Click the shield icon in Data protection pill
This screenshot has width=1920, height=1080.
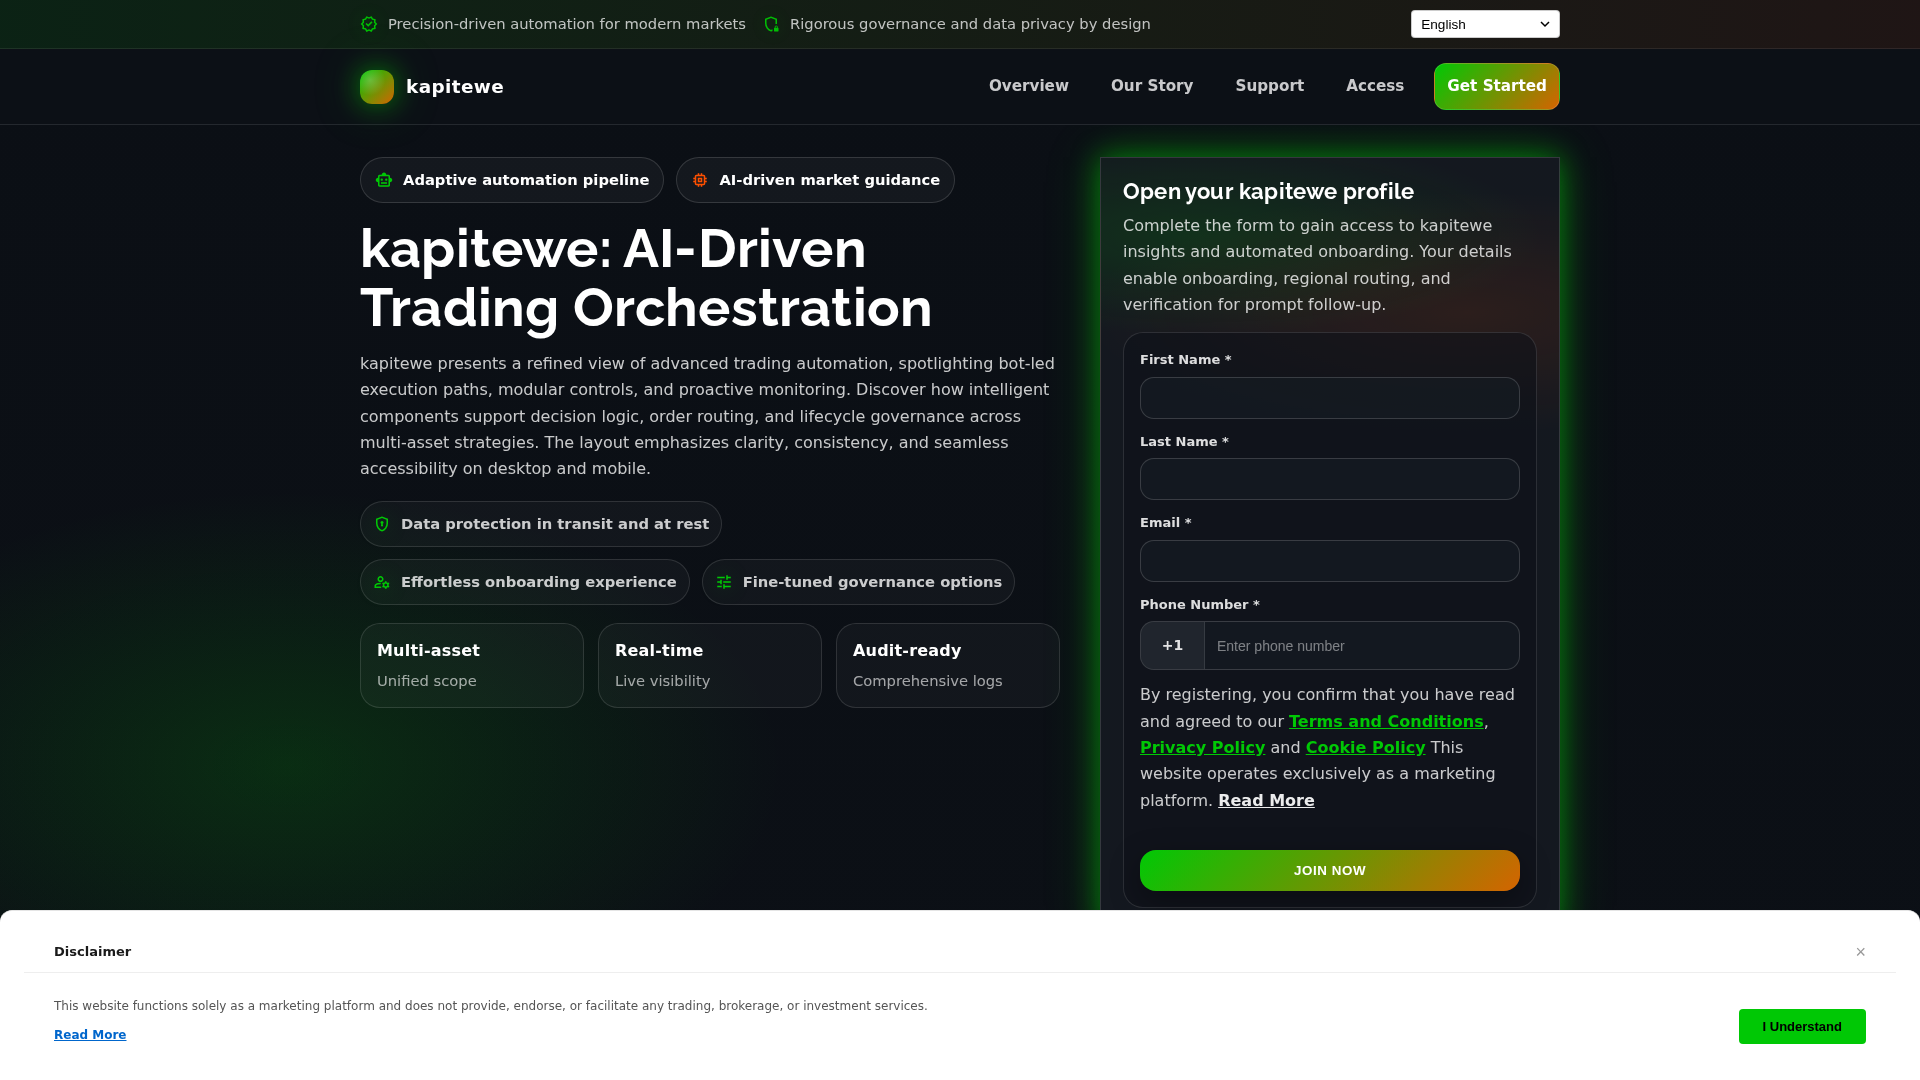(382, 524)
